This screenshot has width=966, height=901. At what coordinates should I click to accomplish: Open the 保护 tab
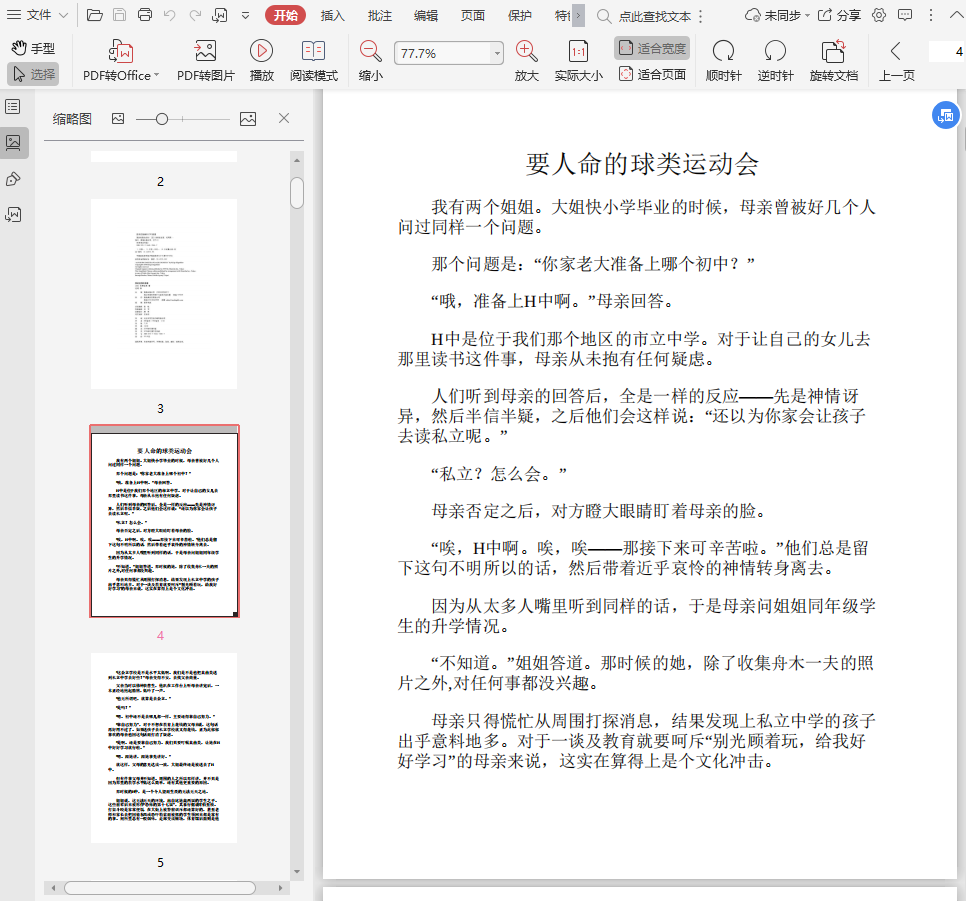click(519, 15)
